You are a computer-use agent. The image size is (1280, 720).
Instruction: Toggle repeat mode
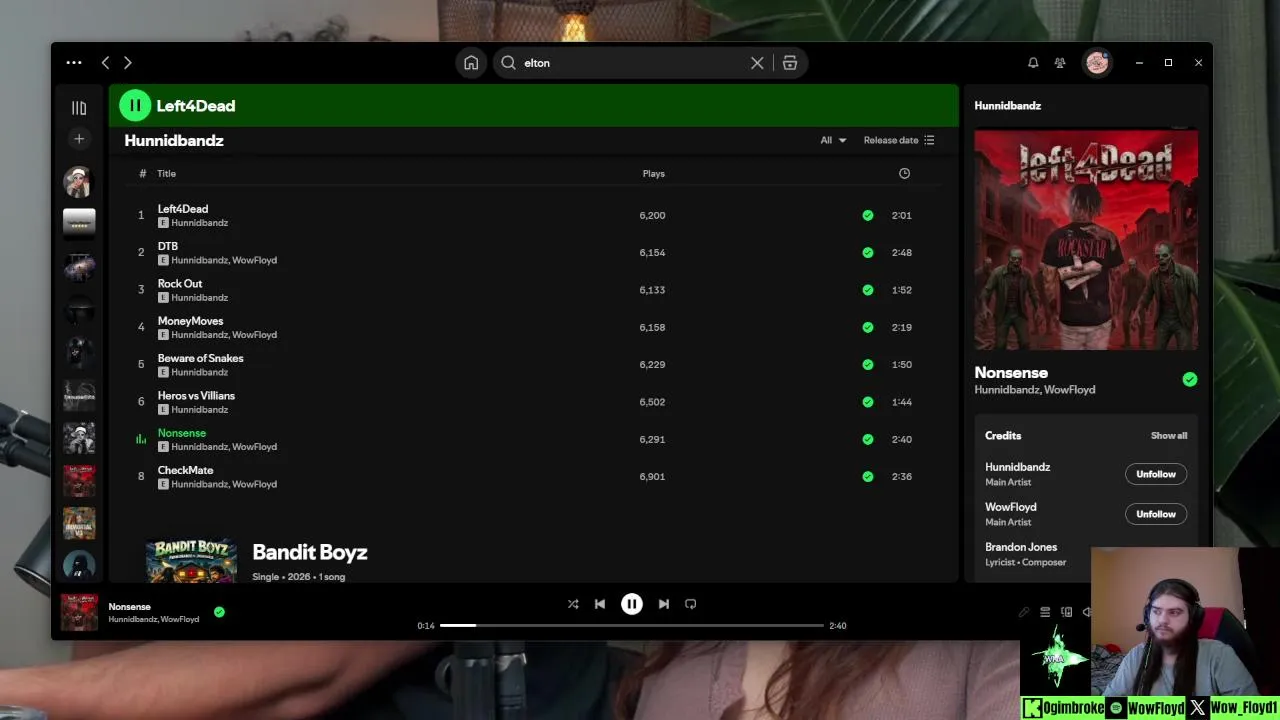point(691,604)
